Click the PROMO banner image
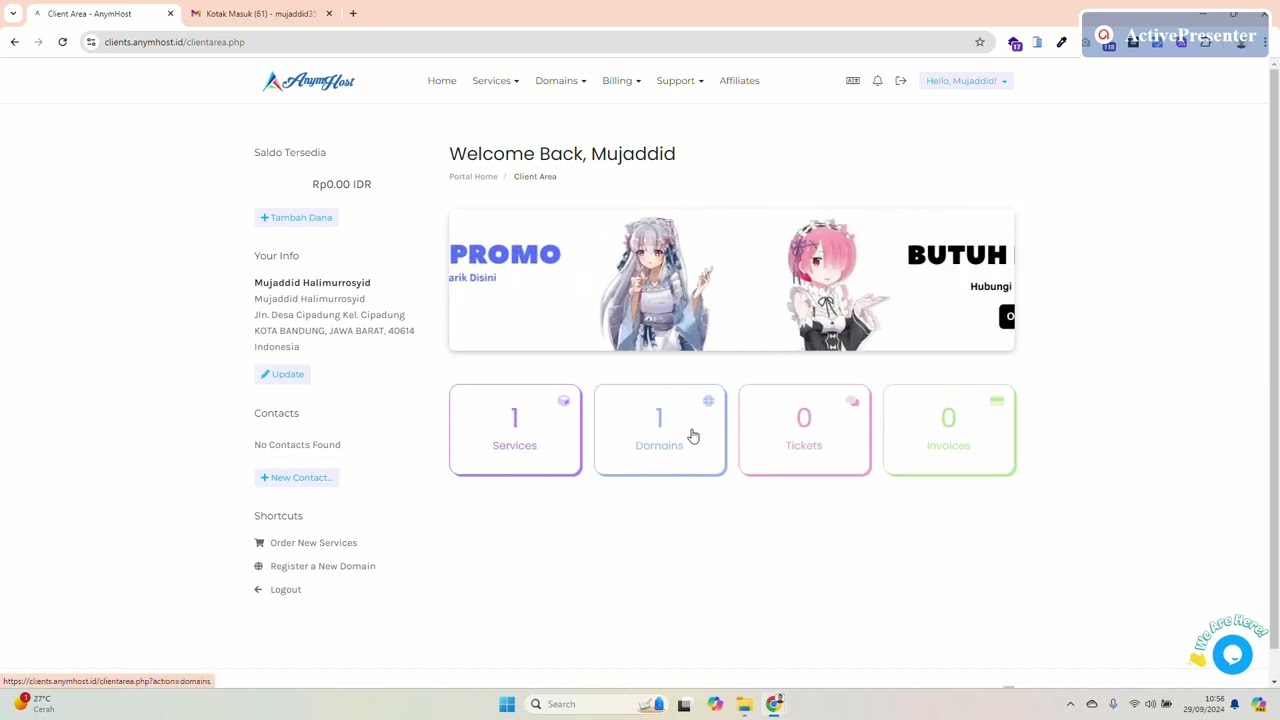Viewport: 1280px width, 720px height. click(590, 281)
